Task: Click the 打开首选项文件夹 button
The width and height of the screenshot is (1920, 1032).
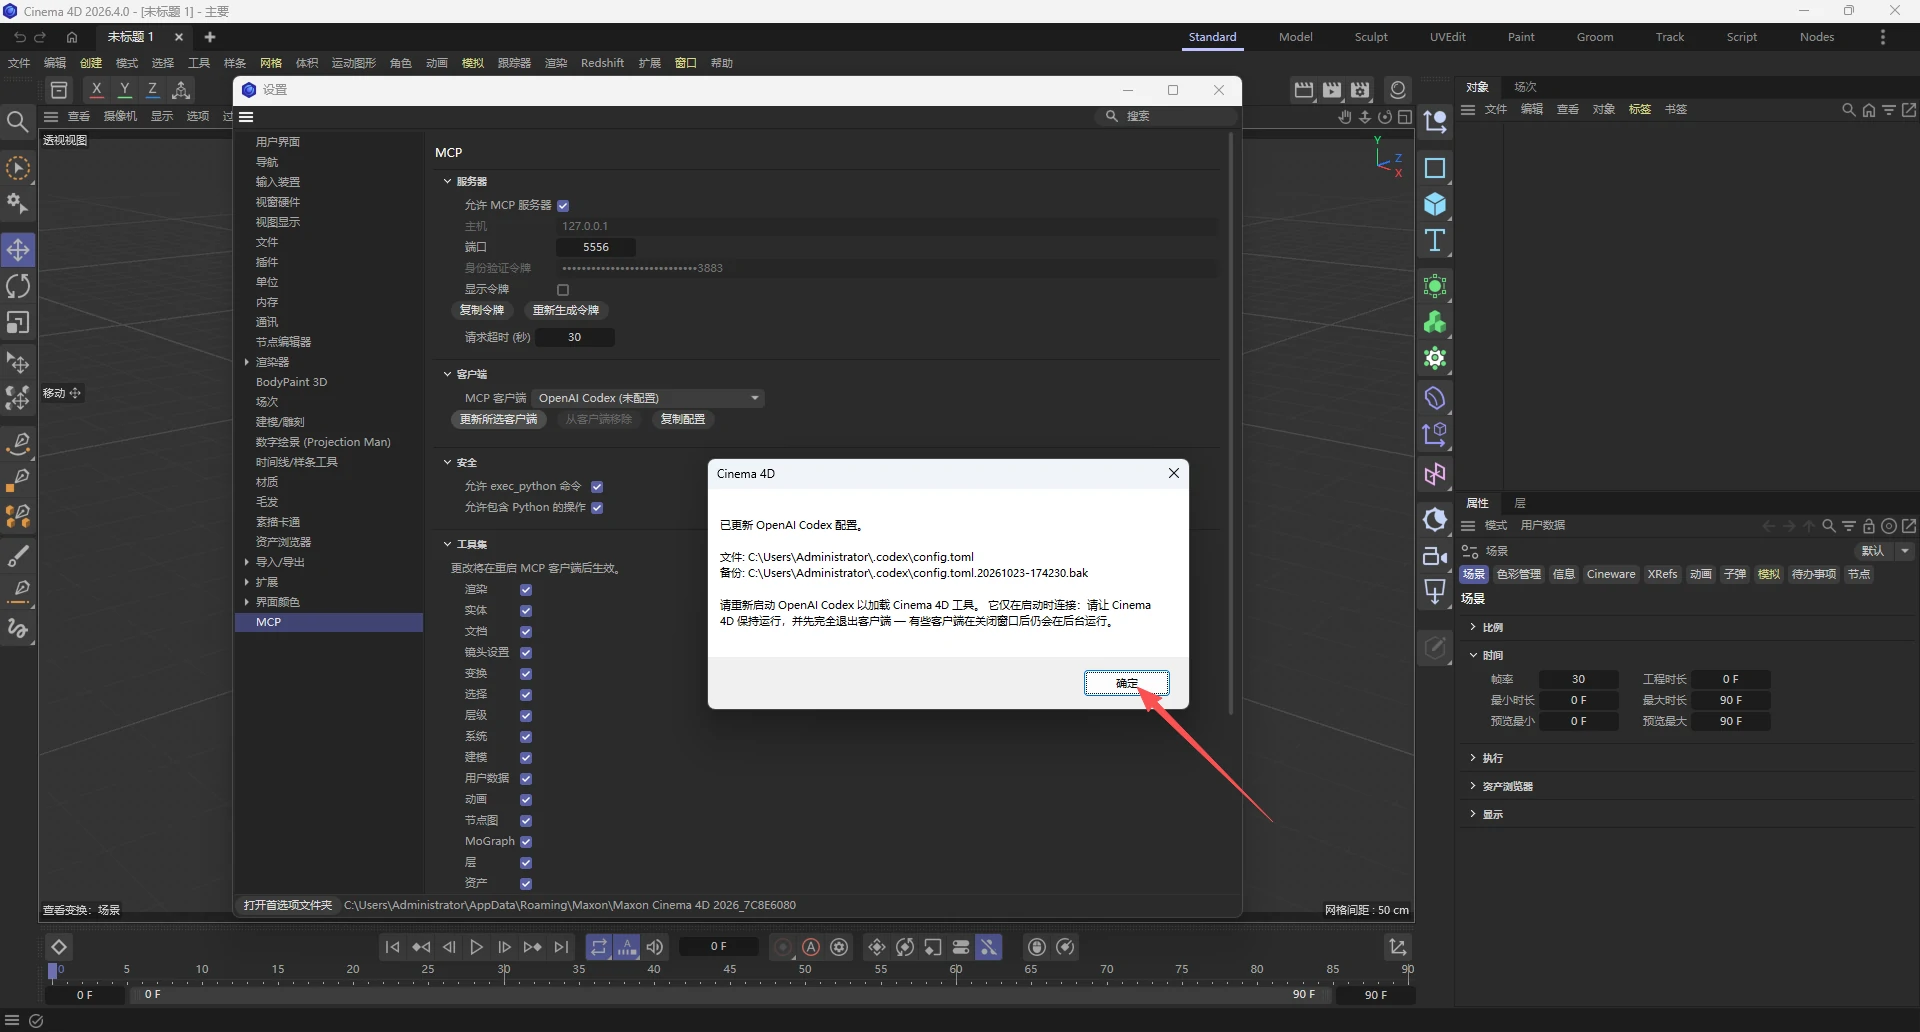Action: point(287,905)
